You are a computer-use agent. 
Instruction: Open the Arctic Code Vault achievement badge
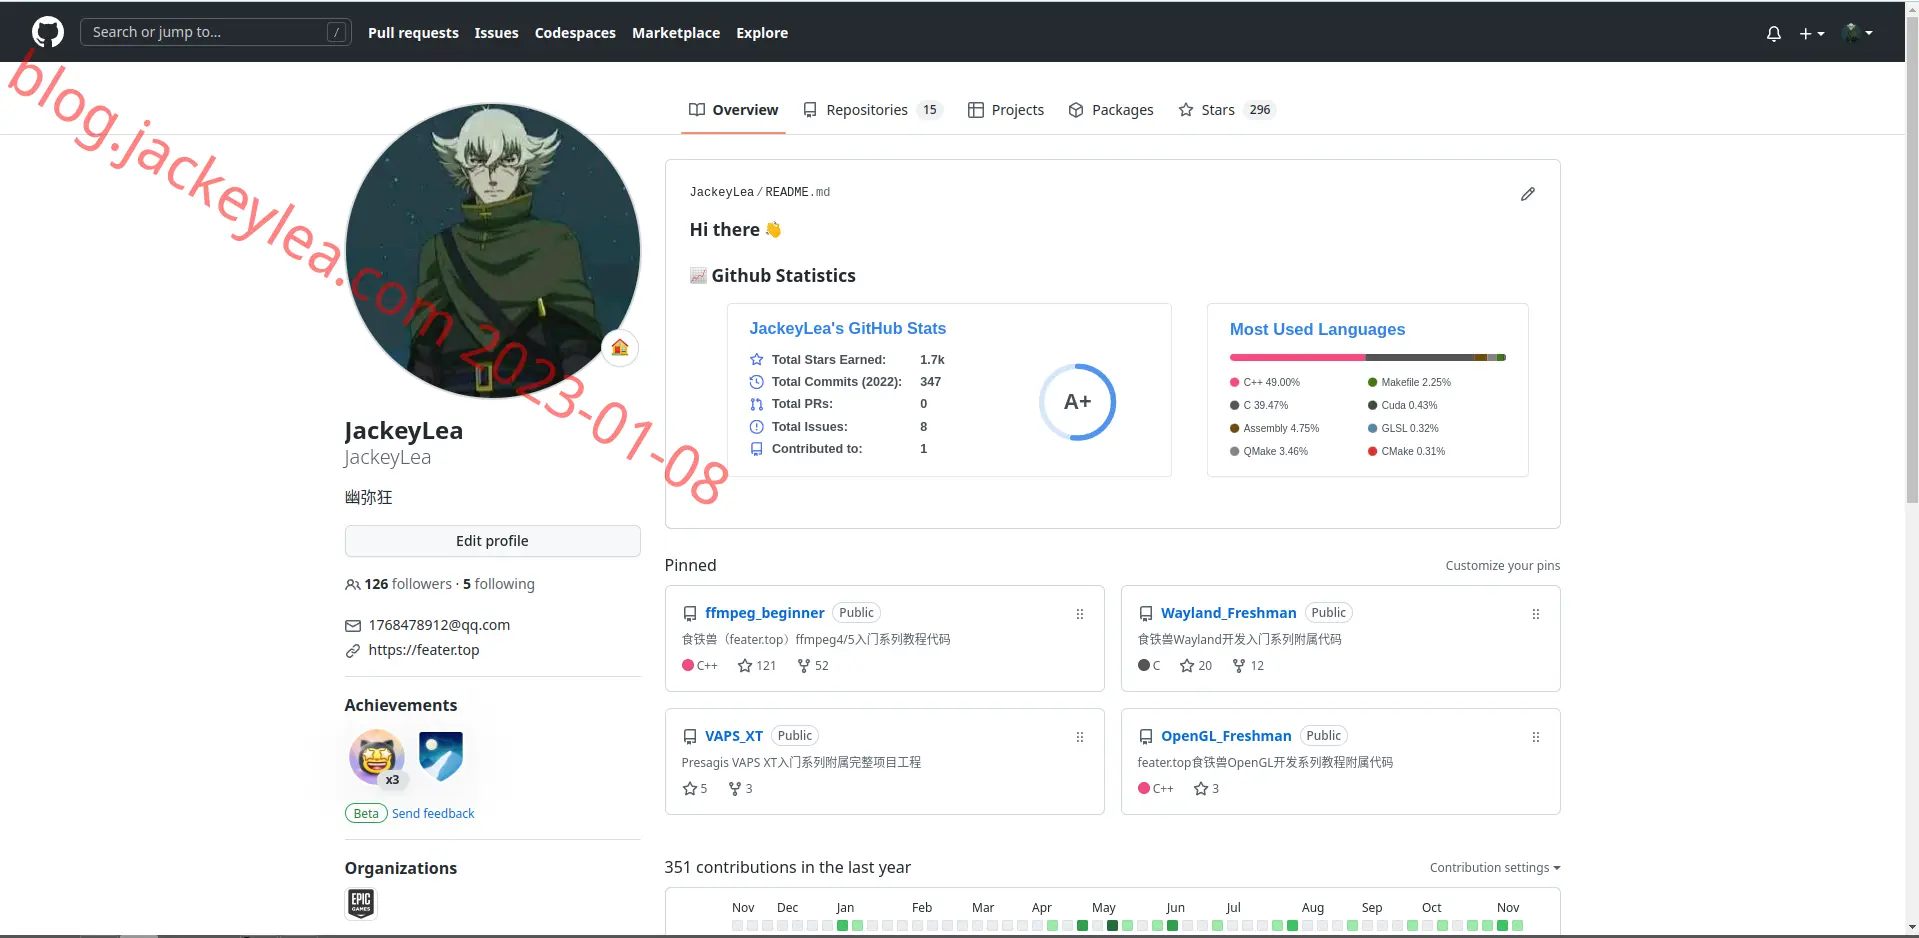[x=441, y=756]
